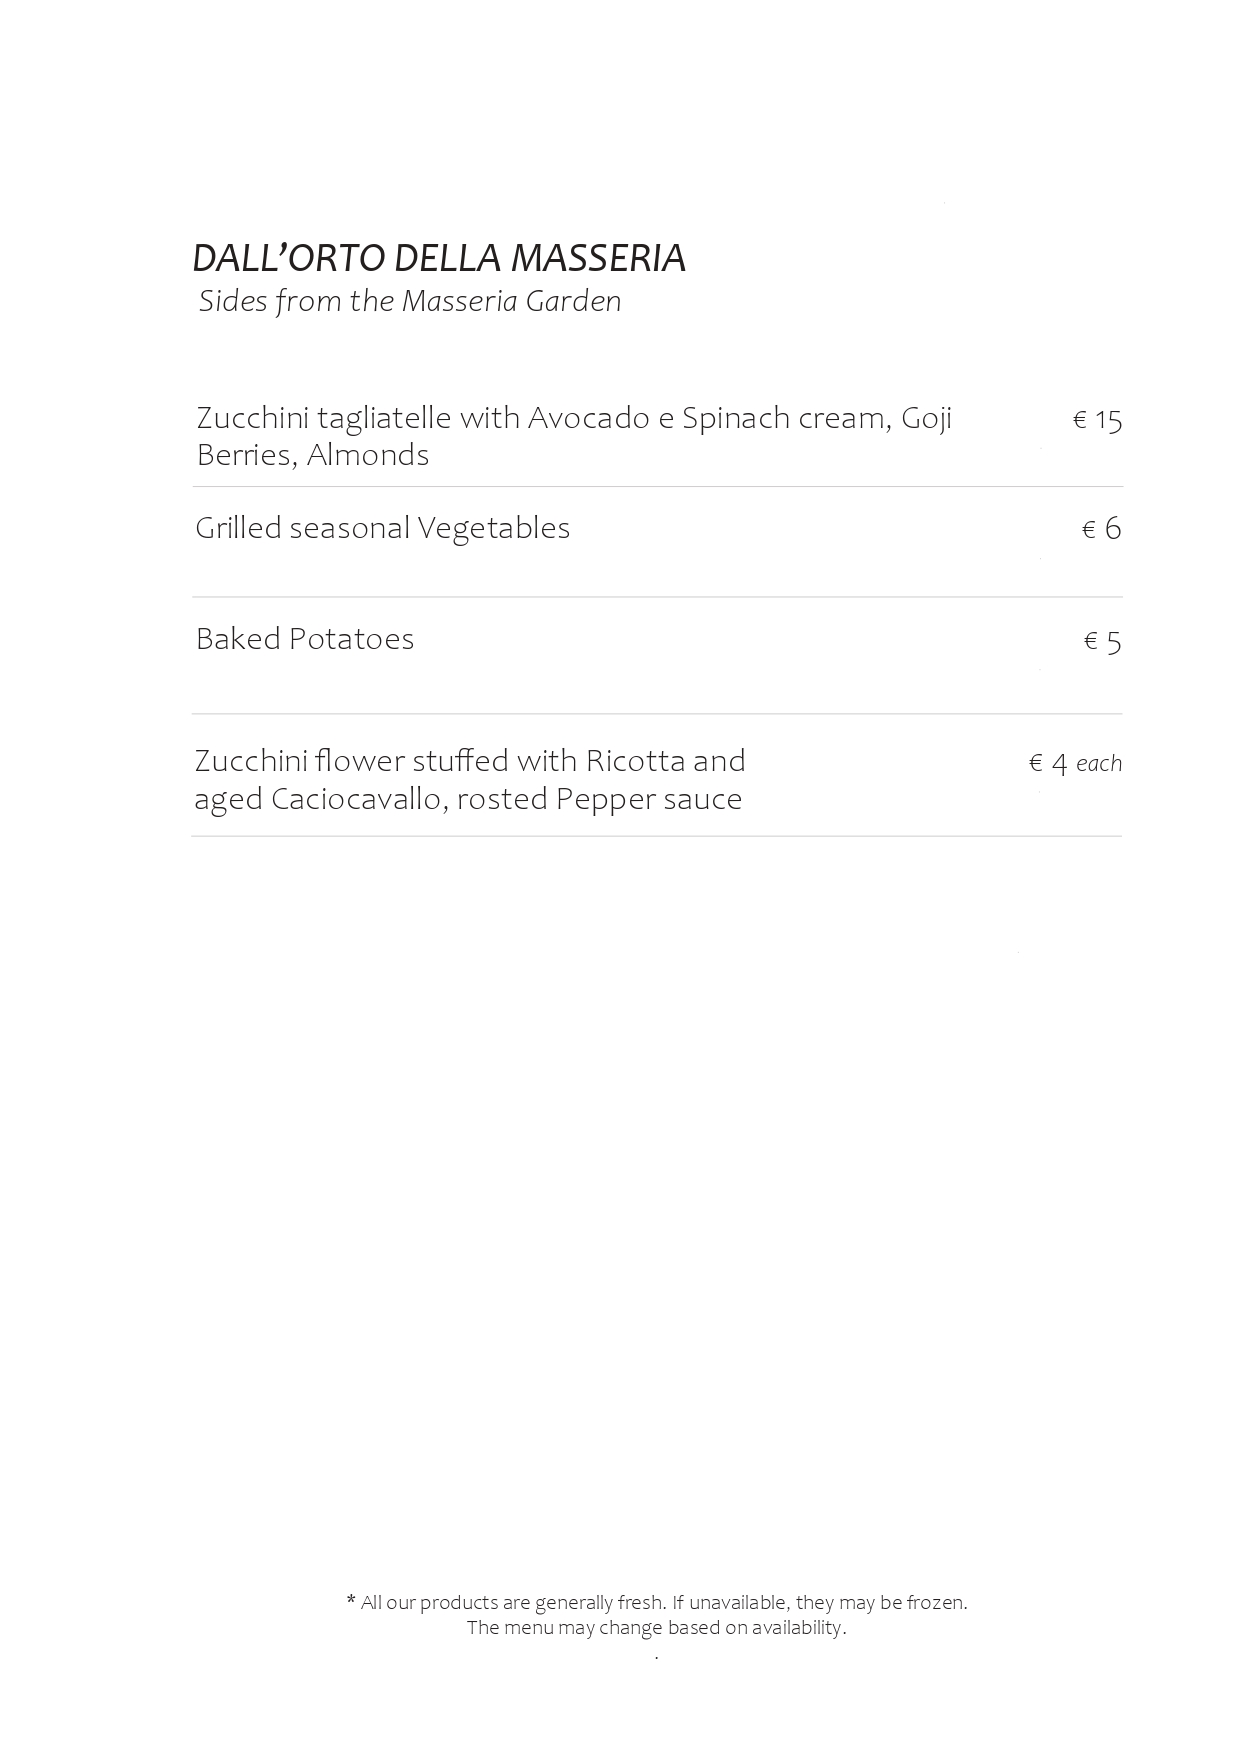Click the menu may change availability note
Viewport: 1241px width, 1755px height.
[657, 1627]
